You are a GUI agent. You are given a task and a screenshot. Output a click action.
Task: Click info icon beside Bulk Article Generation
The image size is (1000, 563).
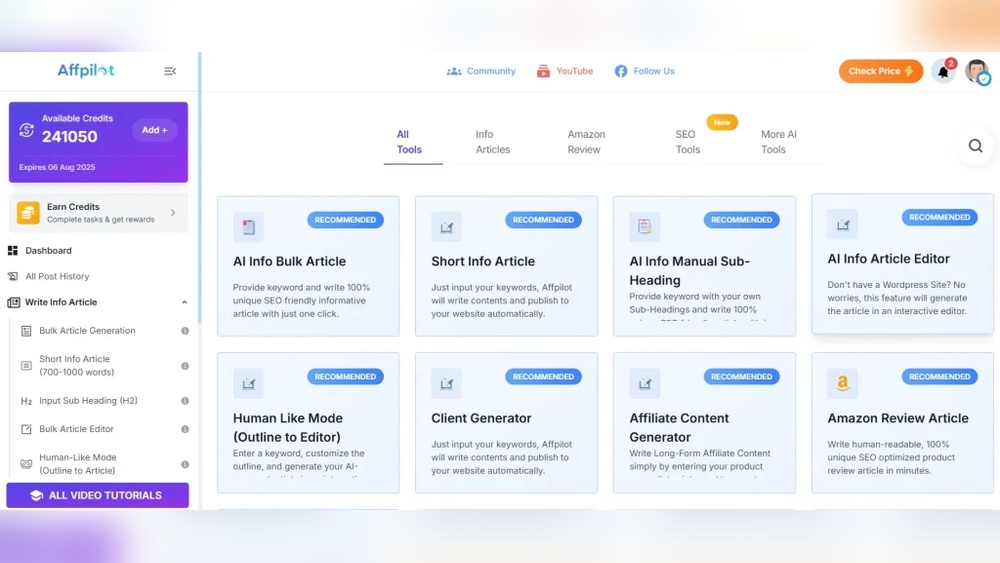click(x=185, y=331)
